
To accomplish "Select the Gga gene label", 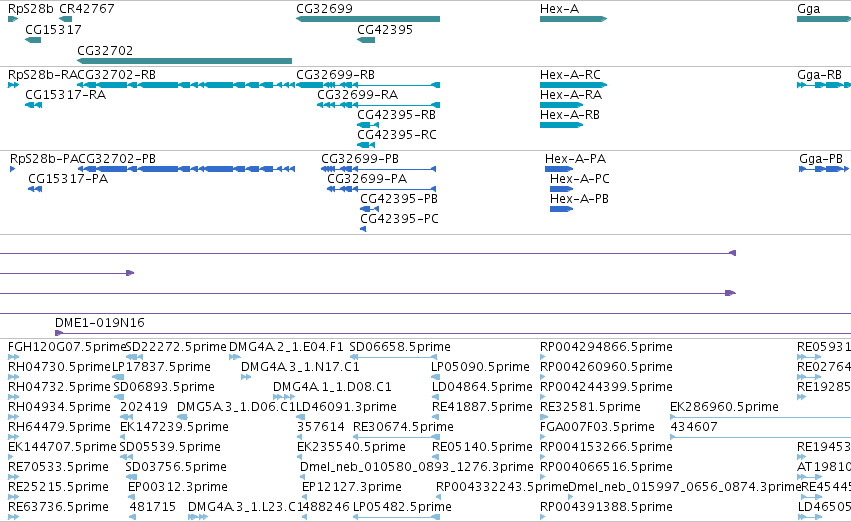I will (x=809, y=9).
